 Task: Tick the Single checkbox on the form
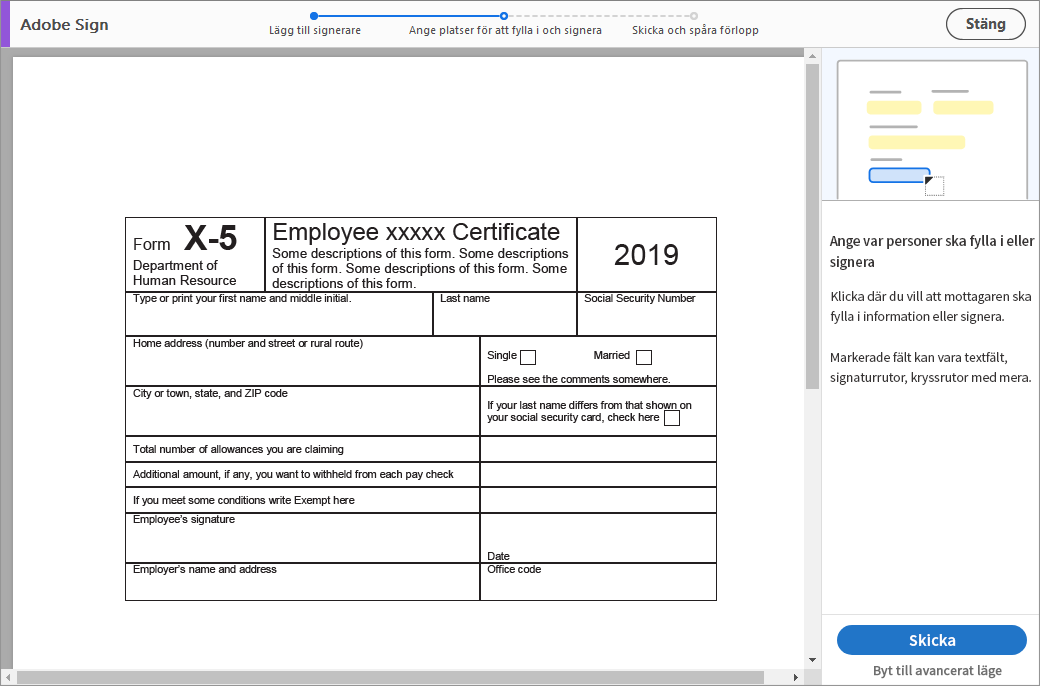(528, 357)
